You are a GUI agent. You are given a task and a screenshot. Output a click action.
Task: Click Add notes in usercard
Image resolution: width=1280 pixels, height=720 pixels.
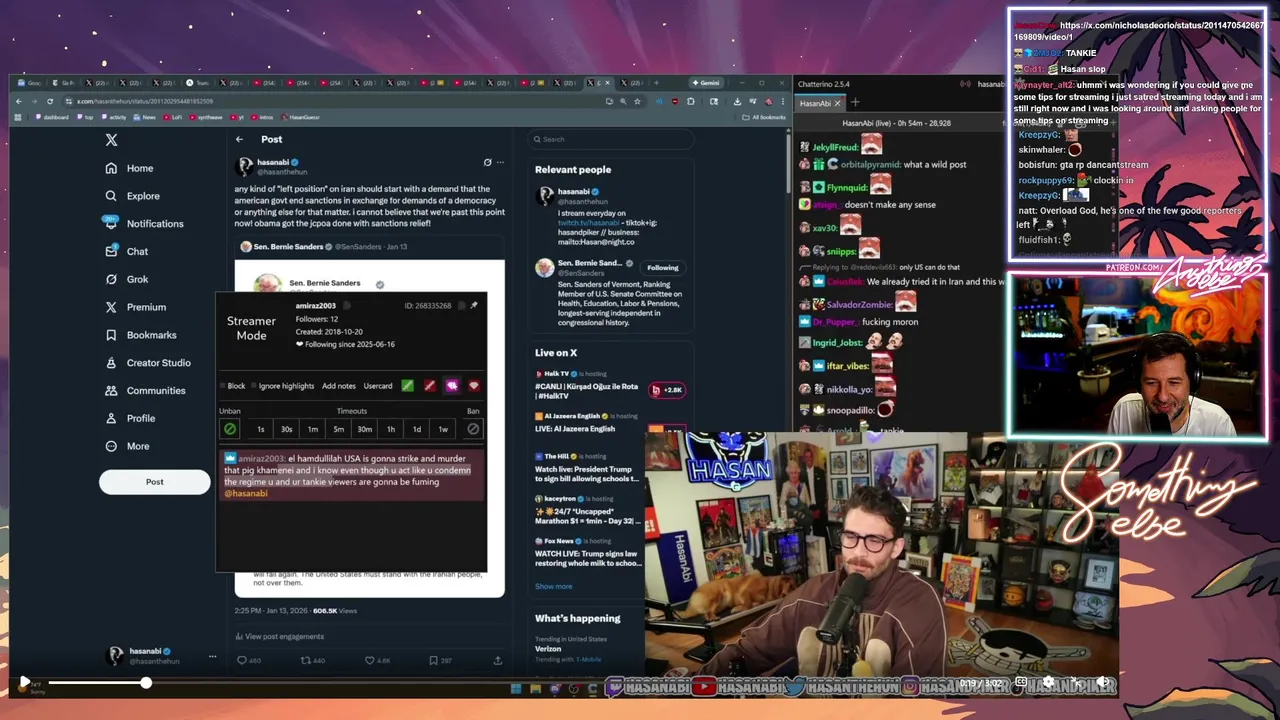(x=339, y=386)
